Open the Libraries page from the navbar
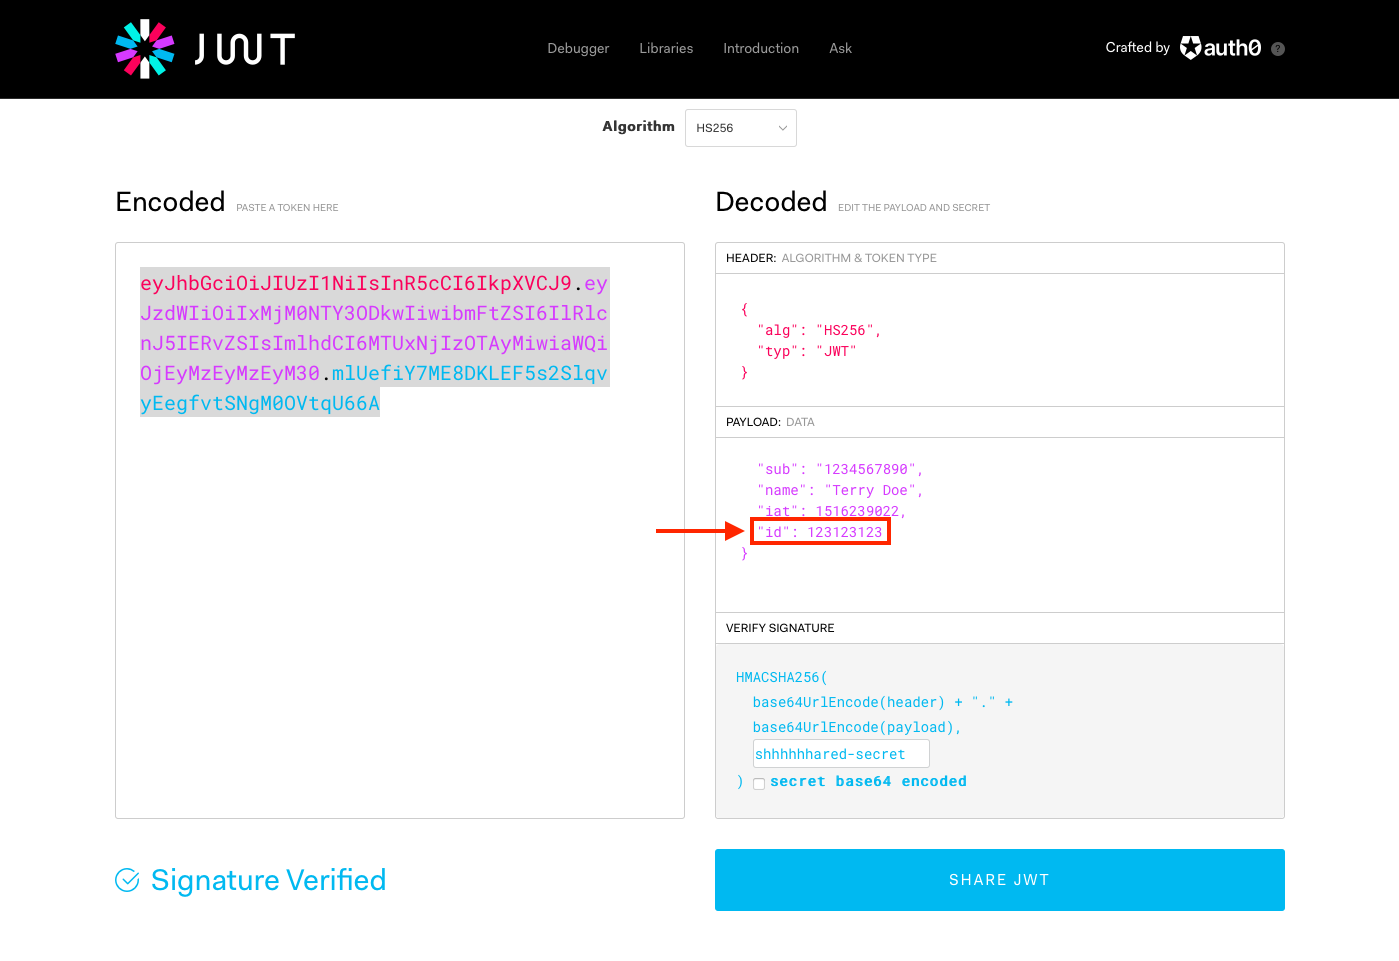 (x=665, y=48)
